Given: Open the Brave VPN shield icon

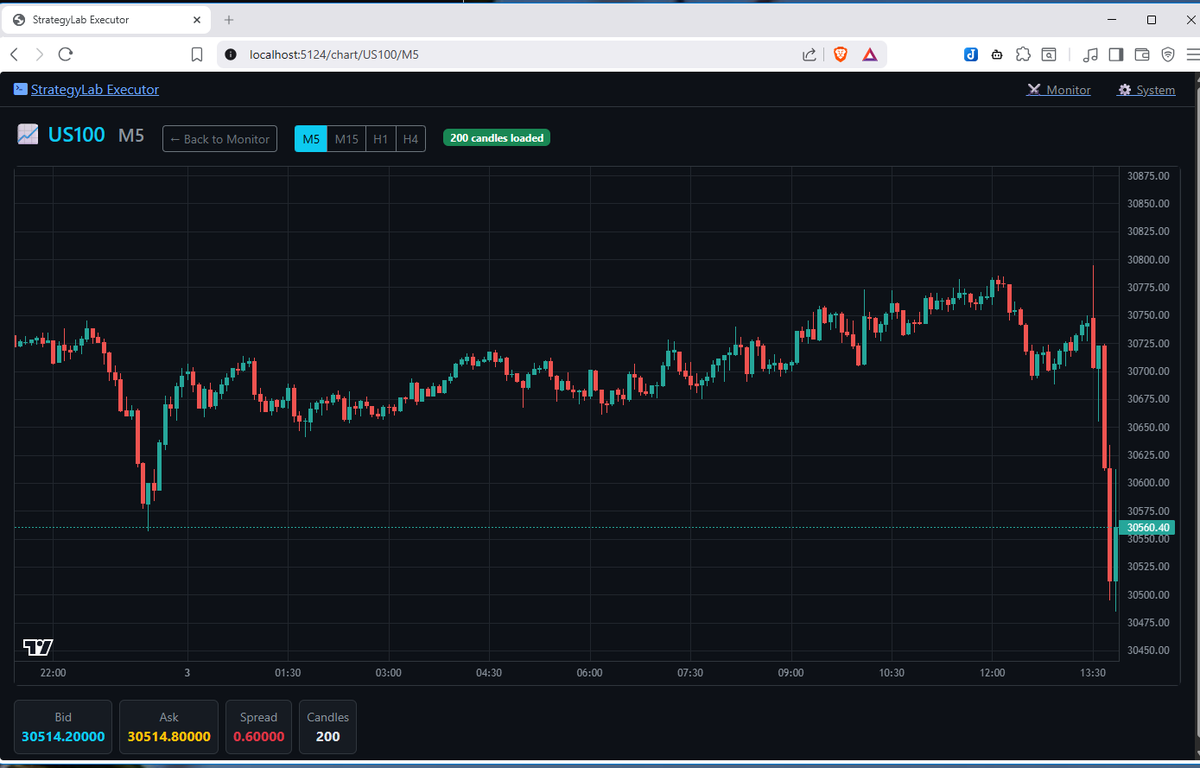Looking at the screenshot, I should (x=1167, y=54).
